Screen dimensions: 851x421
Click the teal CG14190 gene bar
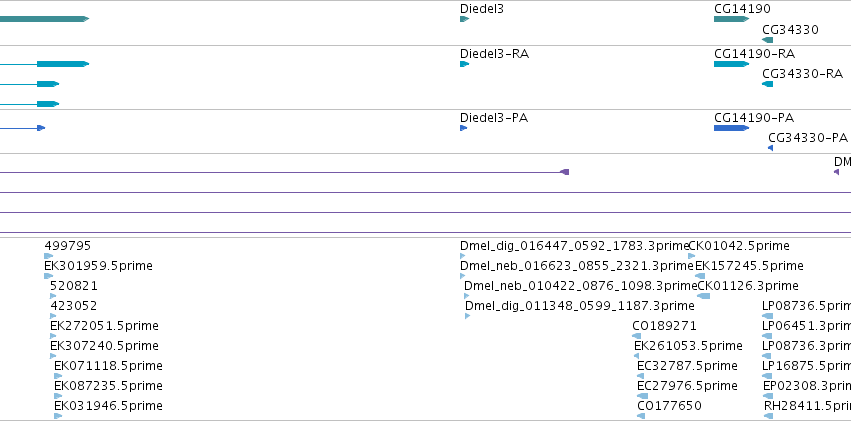click(731, 19)
